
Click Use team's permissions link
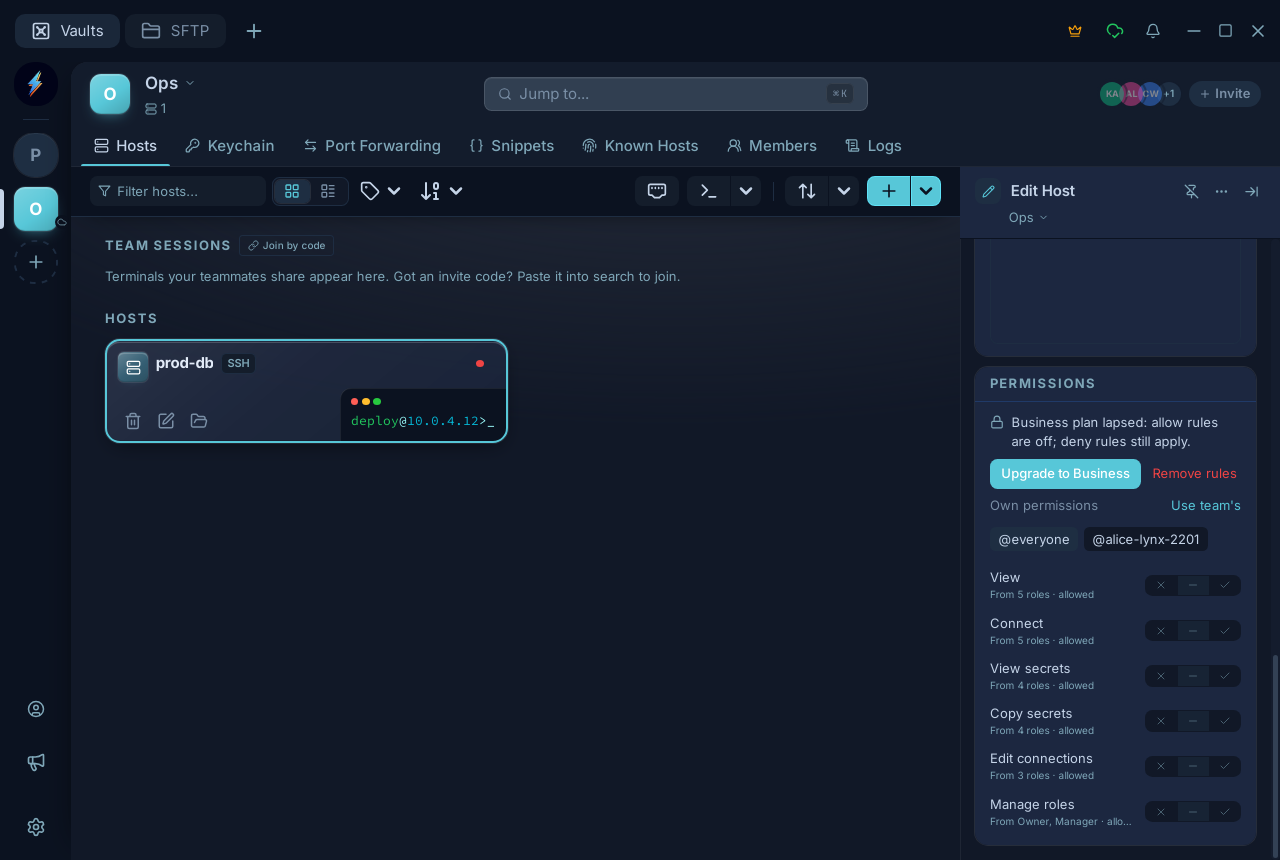[x=1206, y=506]
